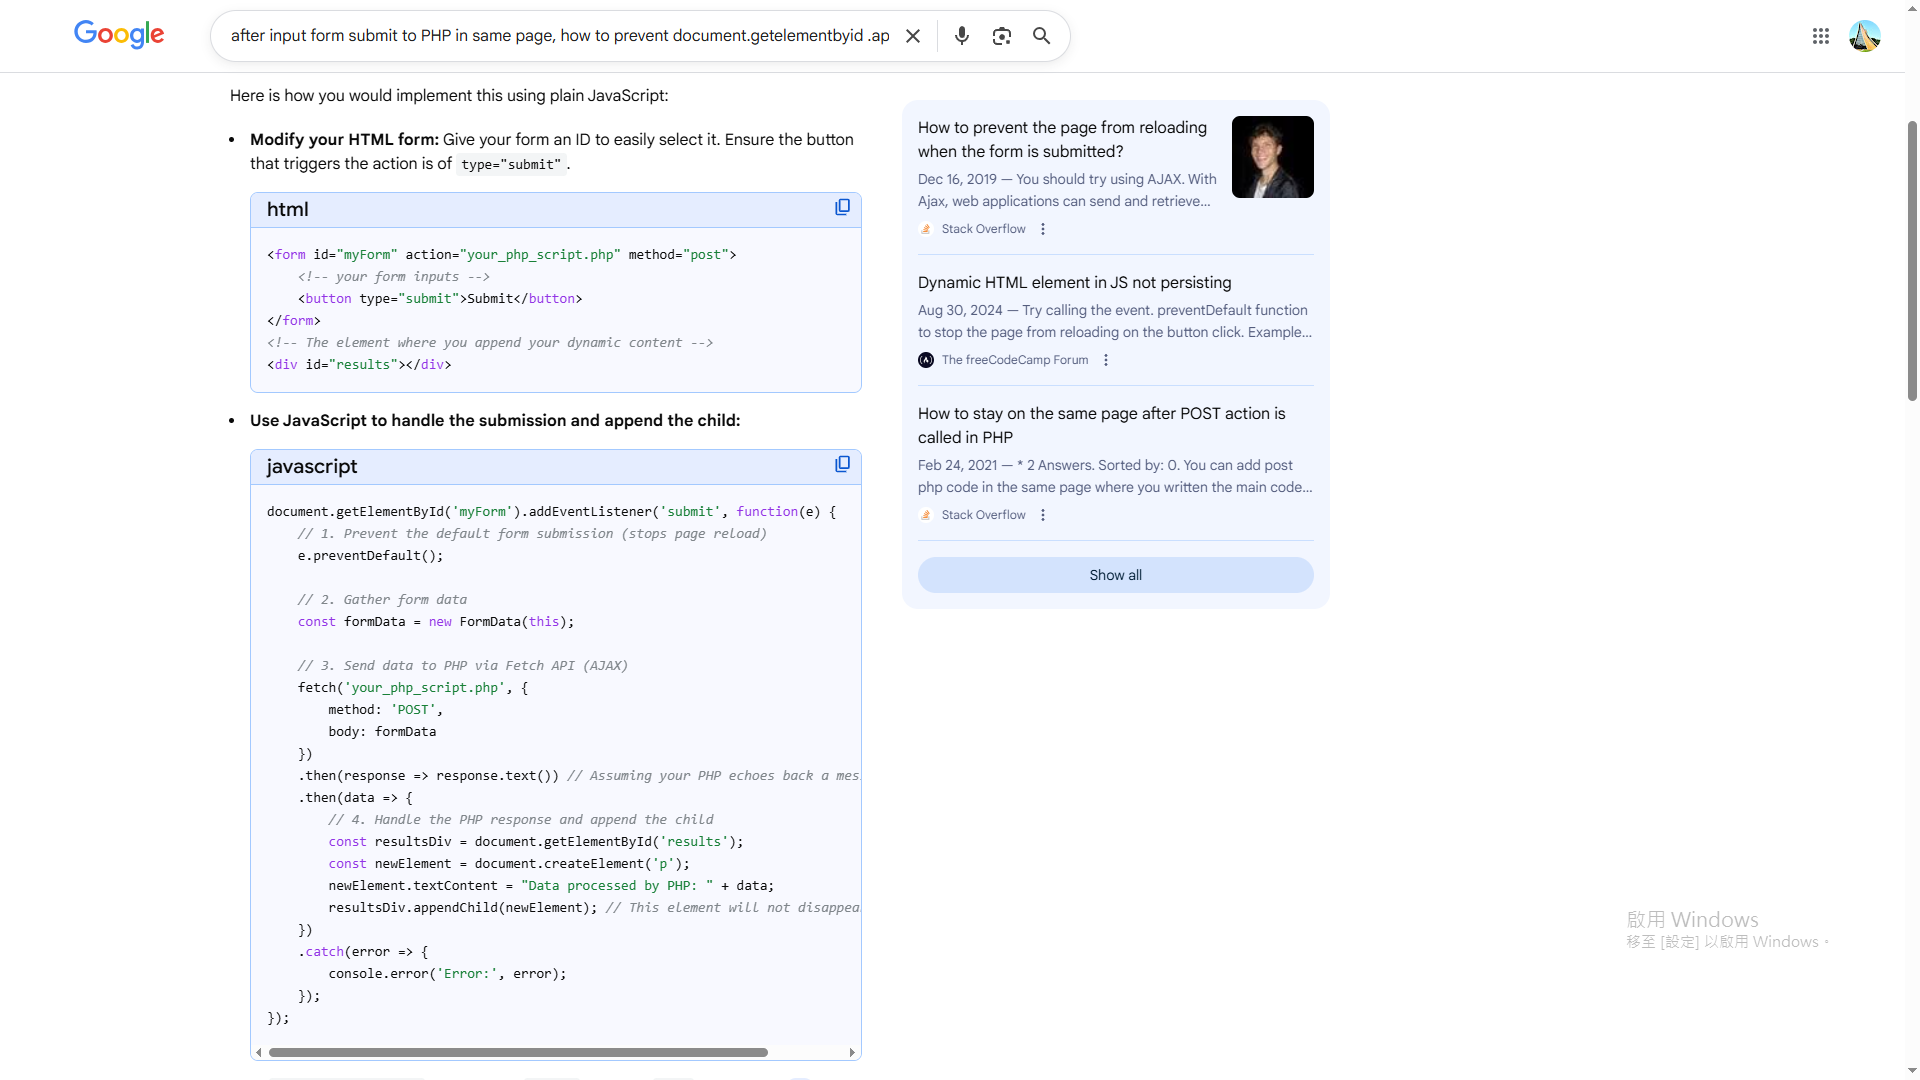
Task: Clear the search query text
Action: [912, 36]
